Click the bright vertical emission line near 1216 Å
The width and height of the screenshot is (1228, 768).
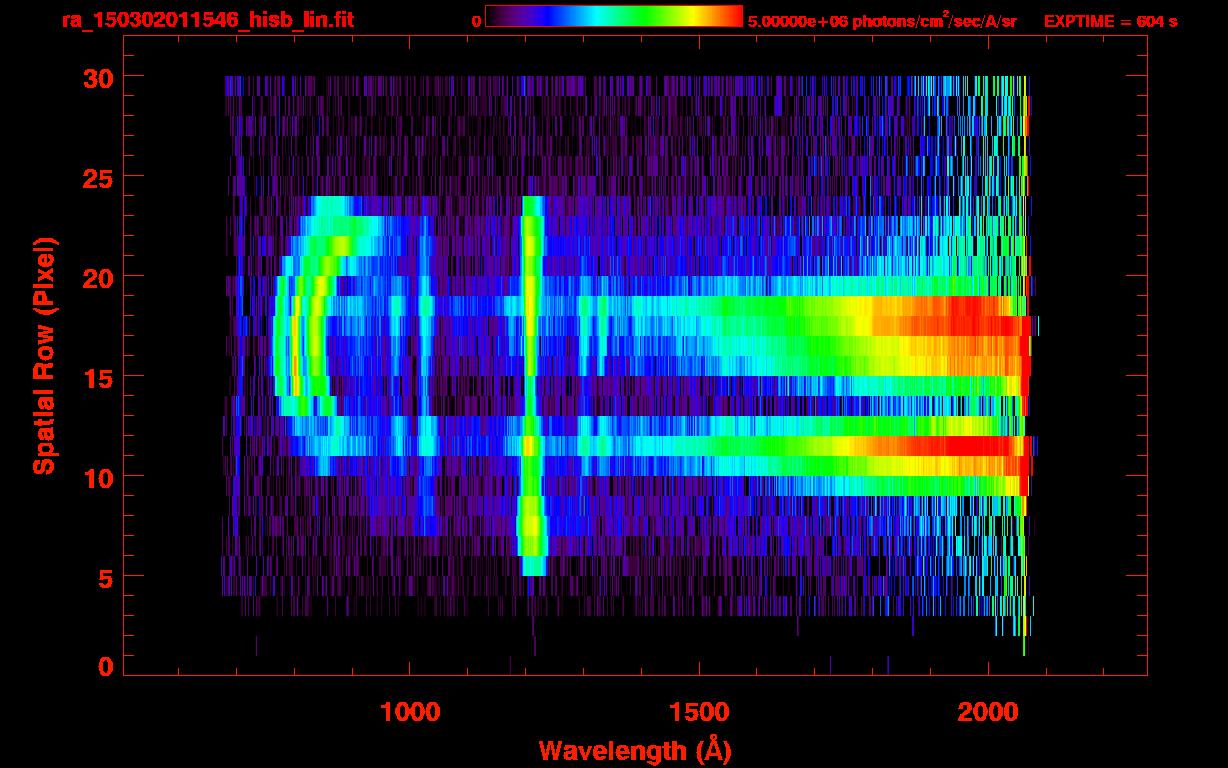532,385
